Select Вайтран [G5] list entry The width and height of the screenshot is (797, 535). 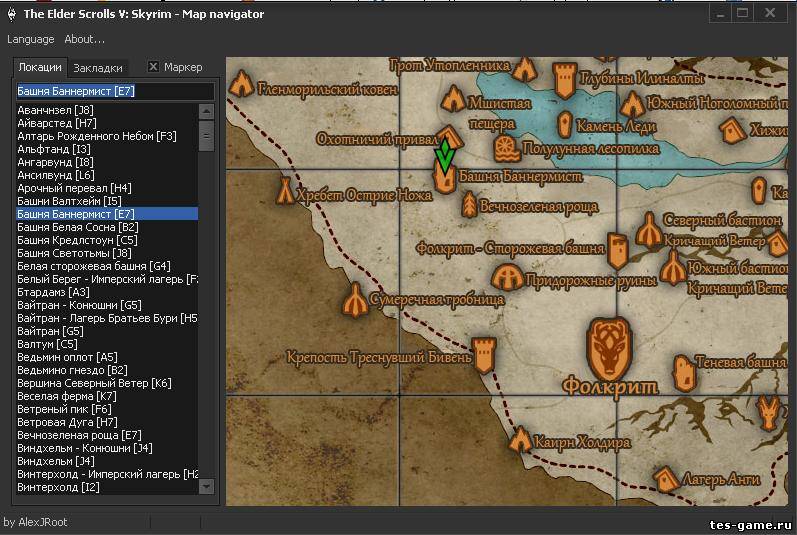tap(107, 331)
